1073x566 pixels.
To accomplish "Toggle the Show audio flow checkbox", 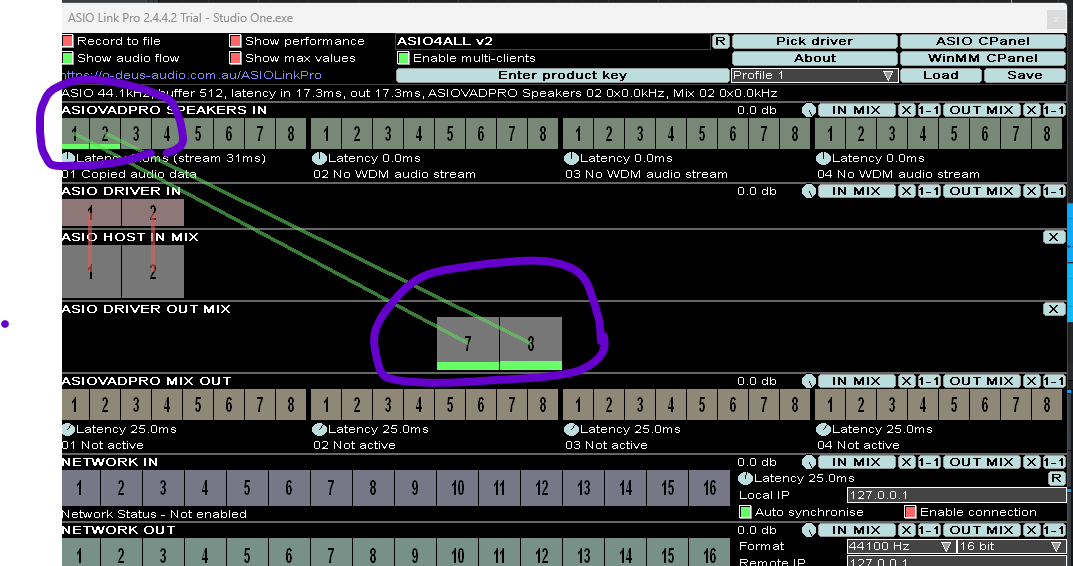I will pyautogui.click(x=67, y=58).
